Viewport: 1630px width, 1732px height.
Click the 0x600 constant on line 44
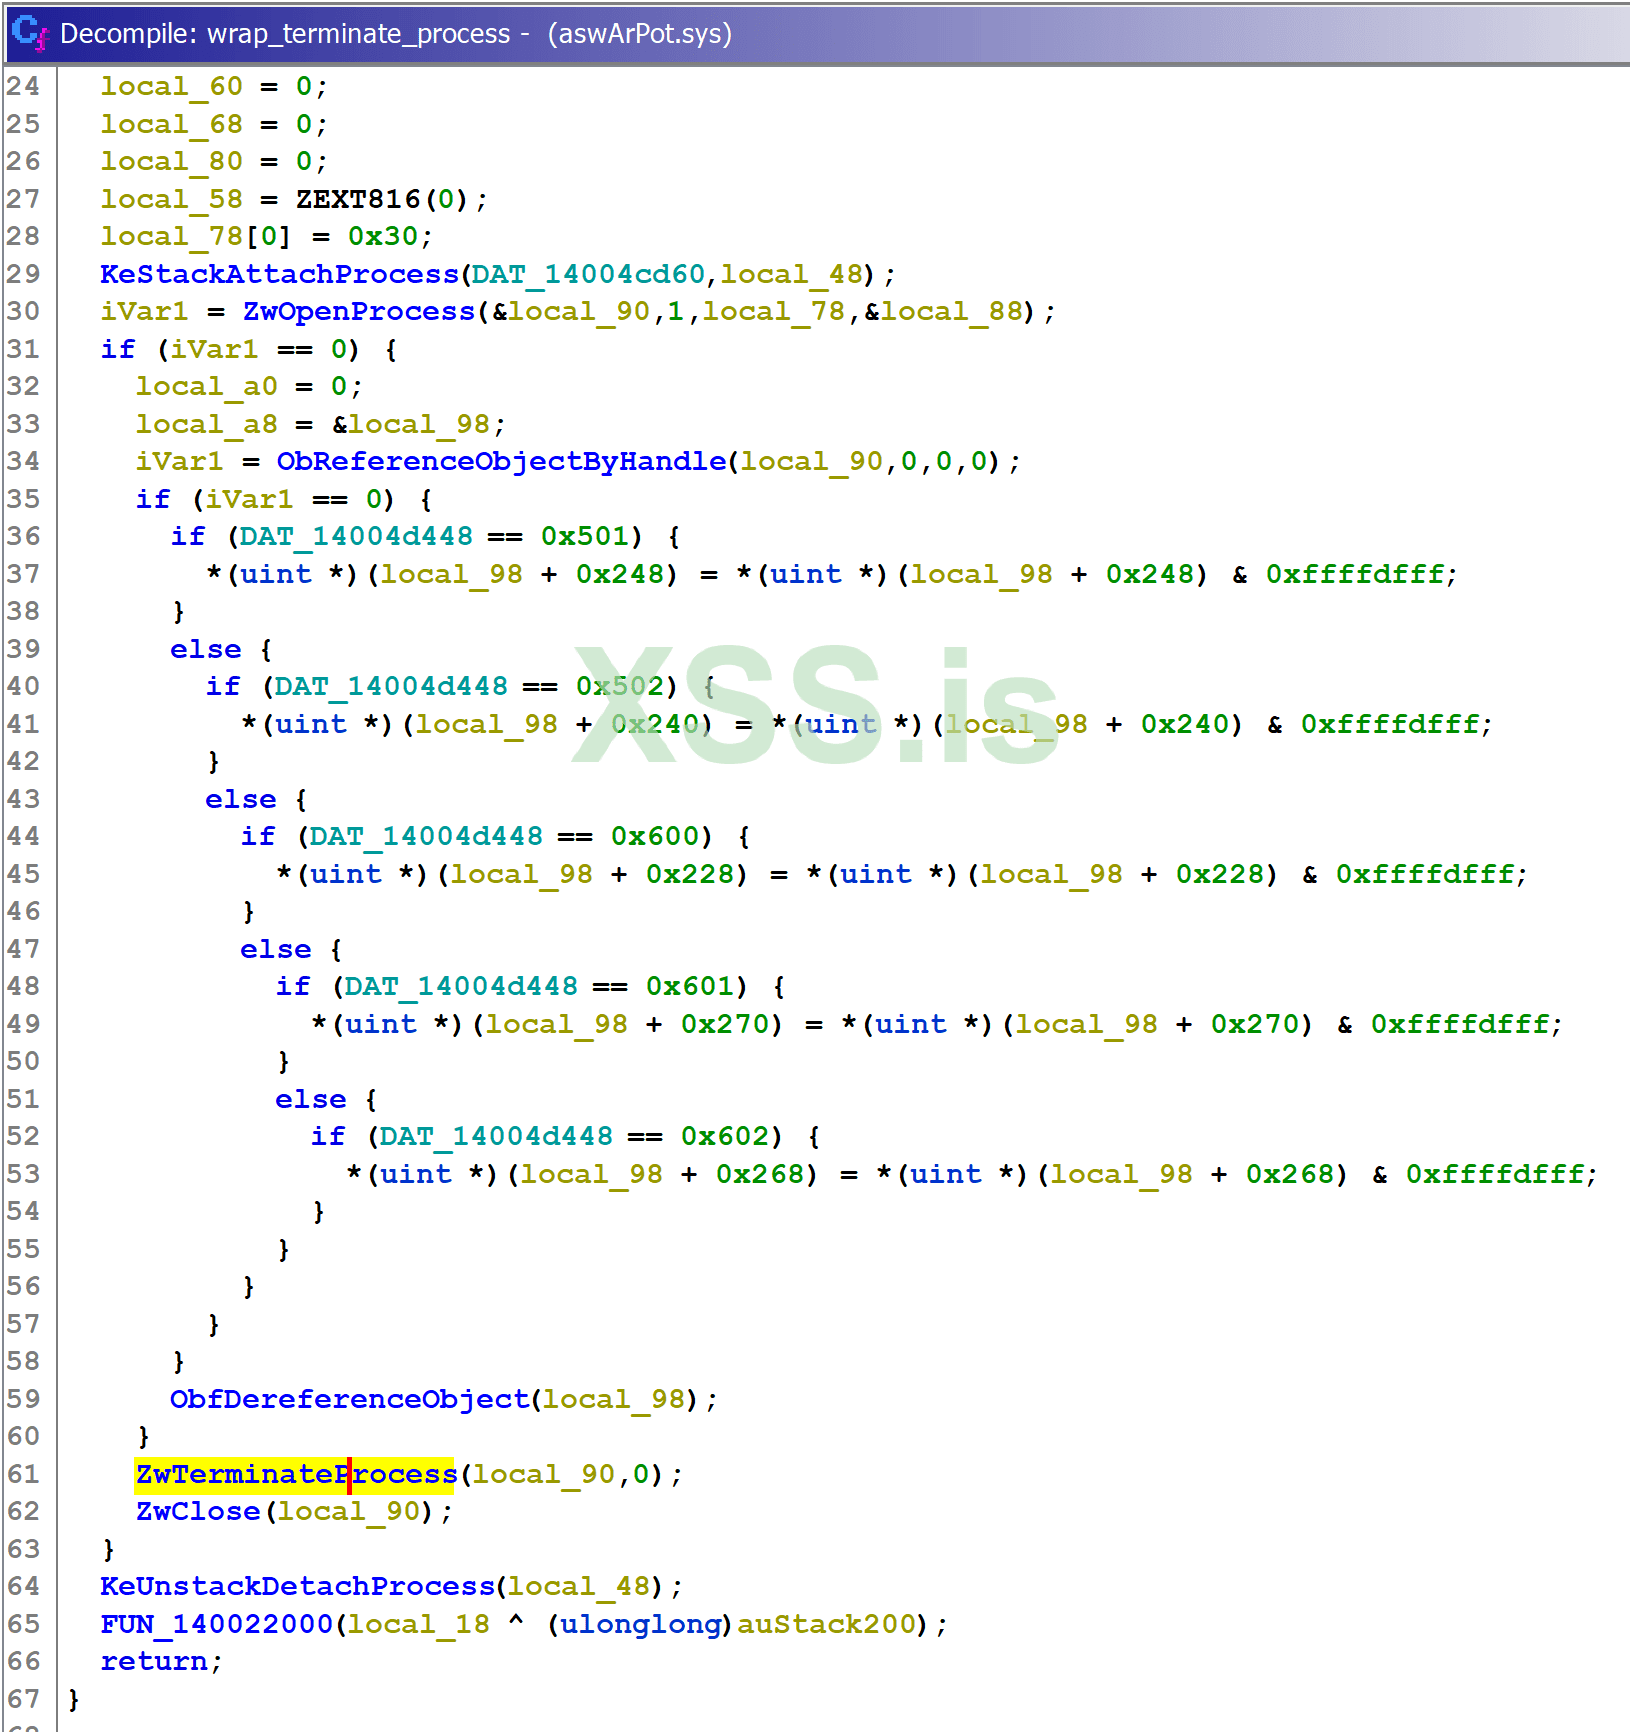[x=655, y=837]
